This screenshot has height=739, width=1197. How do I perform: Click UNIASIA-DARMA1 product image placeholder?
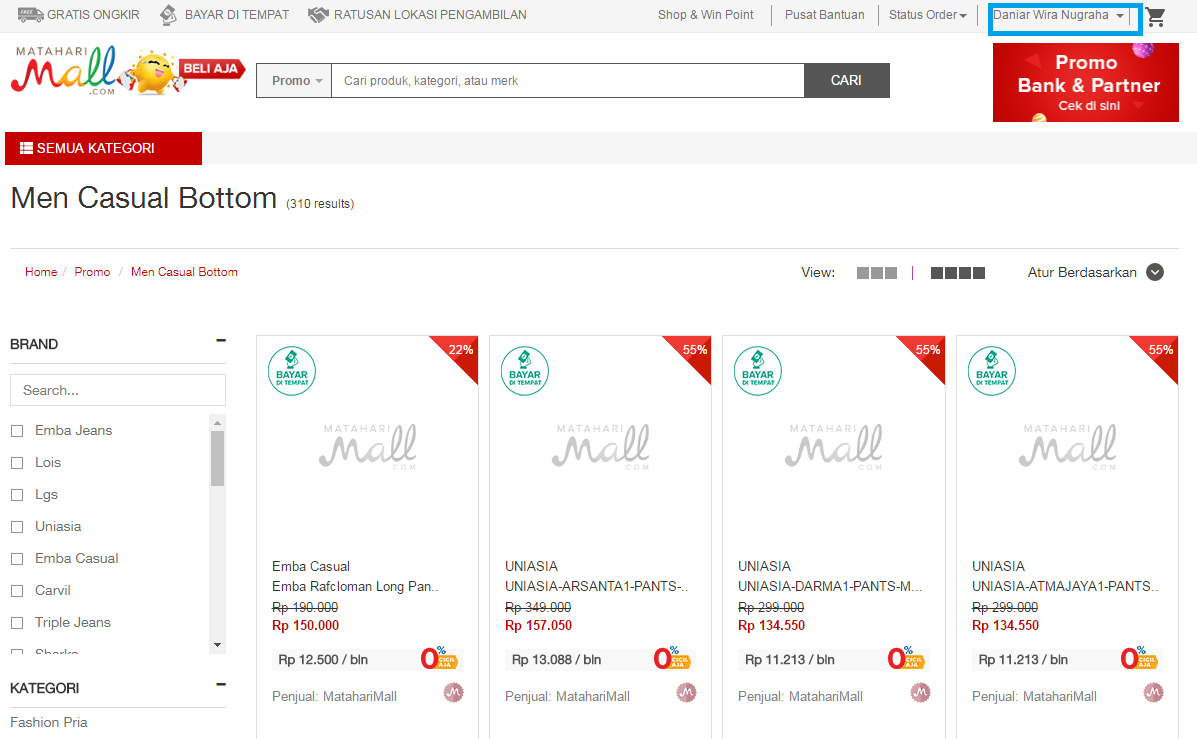[x=834, y=446]
